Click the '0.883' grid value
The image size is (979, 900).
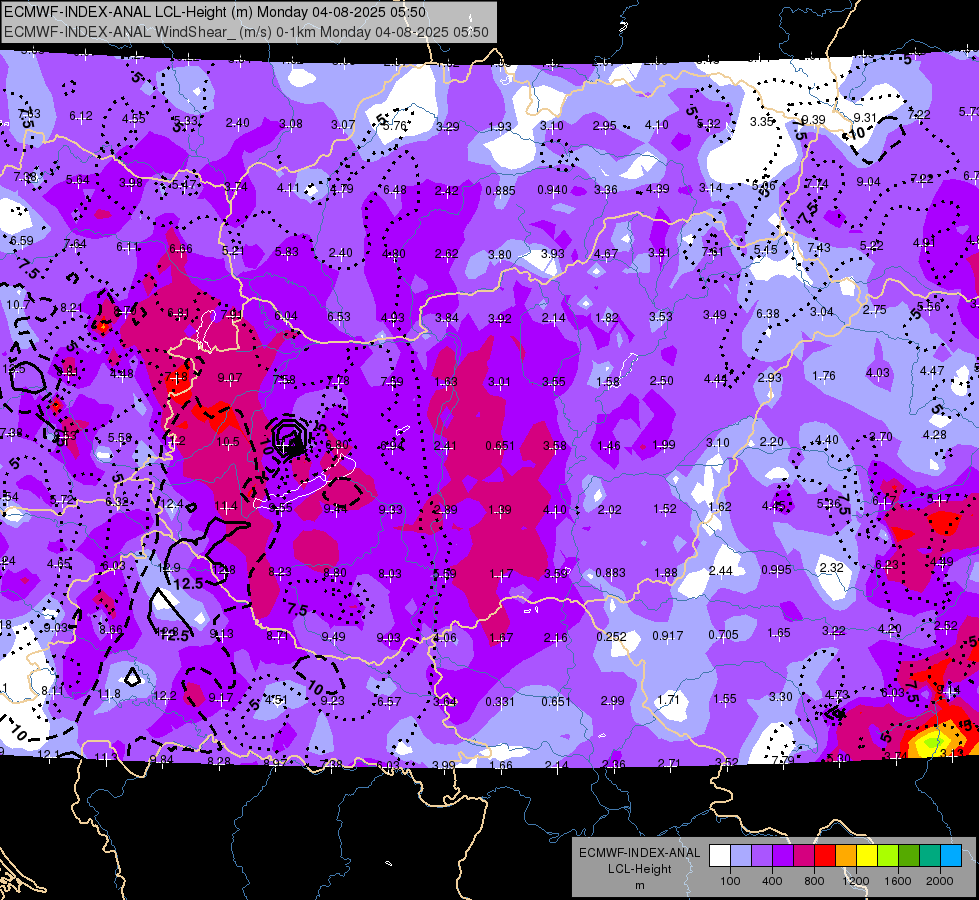tap(610, 573)
